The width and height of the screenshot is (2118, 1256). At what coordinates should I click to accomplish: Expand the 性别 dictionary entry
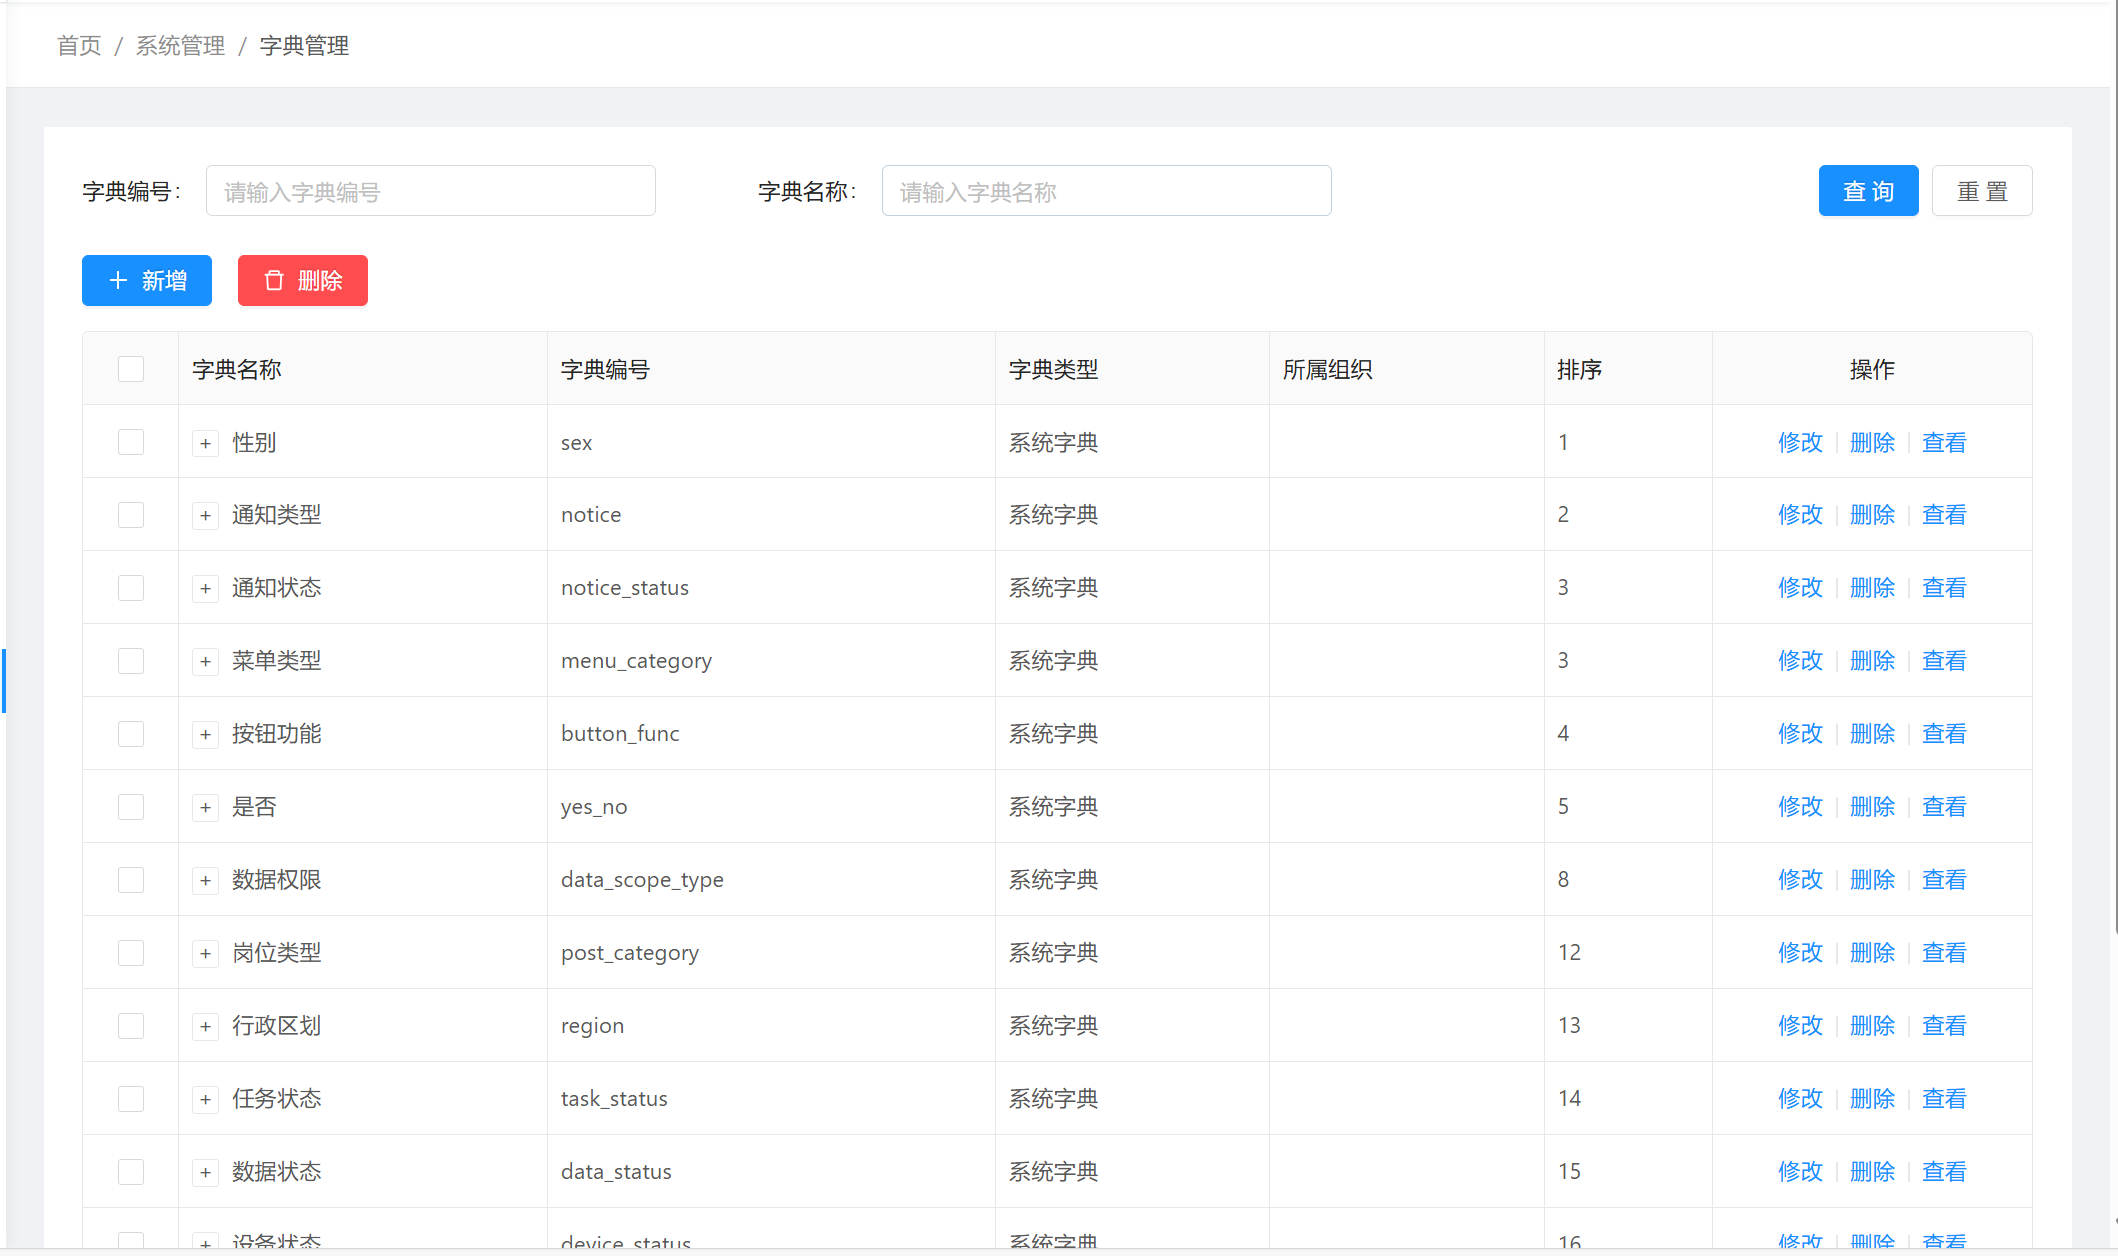pos(206,443)
